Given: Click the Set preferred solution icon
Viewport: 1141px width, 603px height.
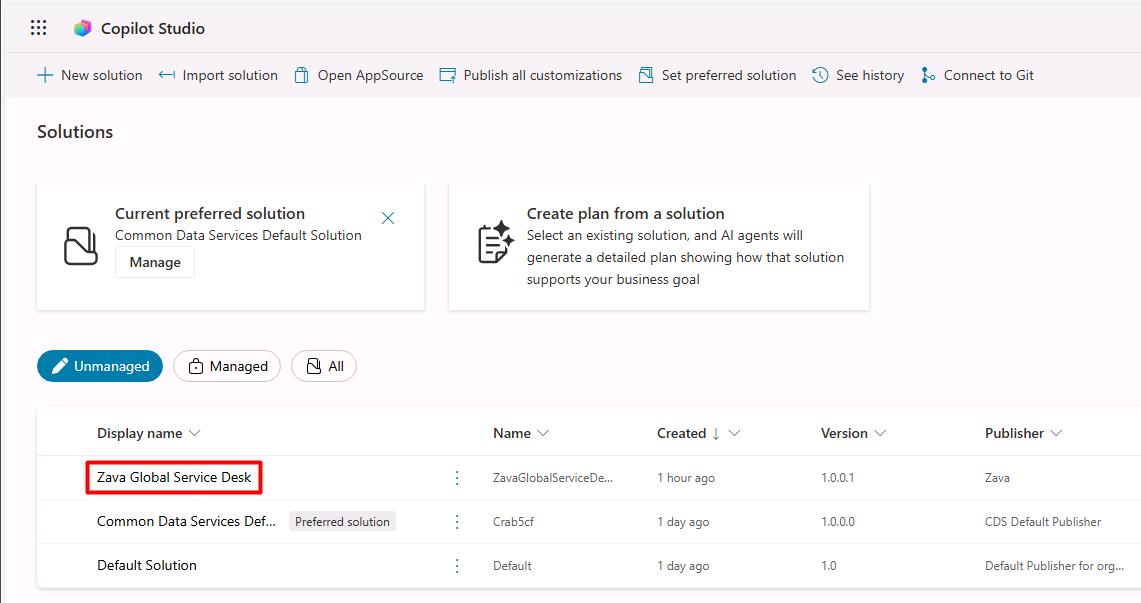Looking at the screenshot, I should coord(645,75).
